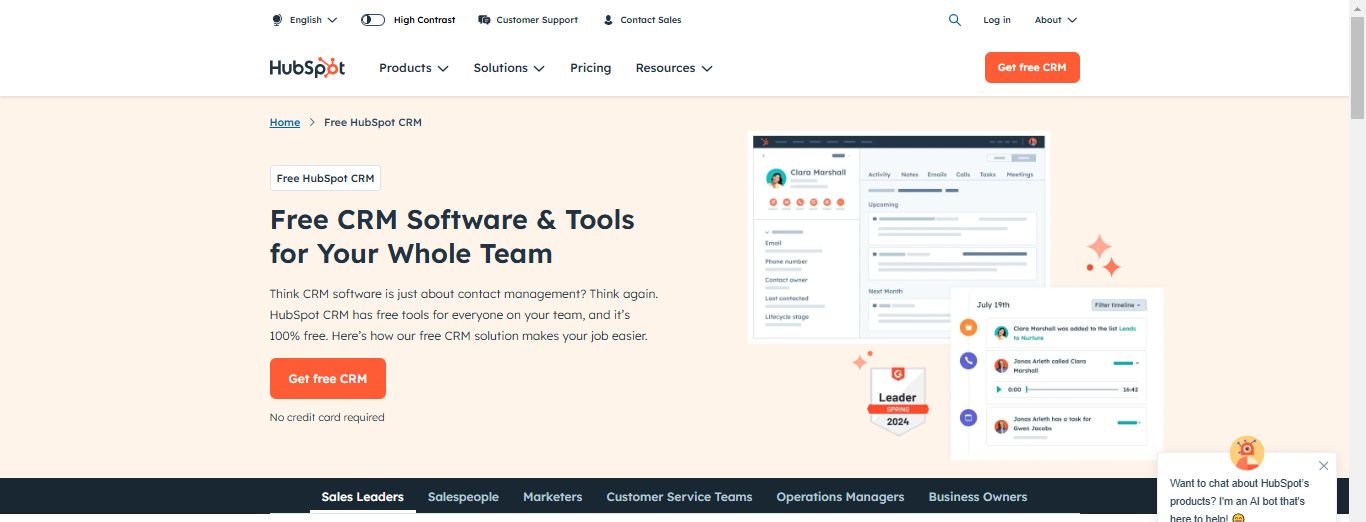
Task: Click the Customer Support chat icon
Action: pos(484,20)
